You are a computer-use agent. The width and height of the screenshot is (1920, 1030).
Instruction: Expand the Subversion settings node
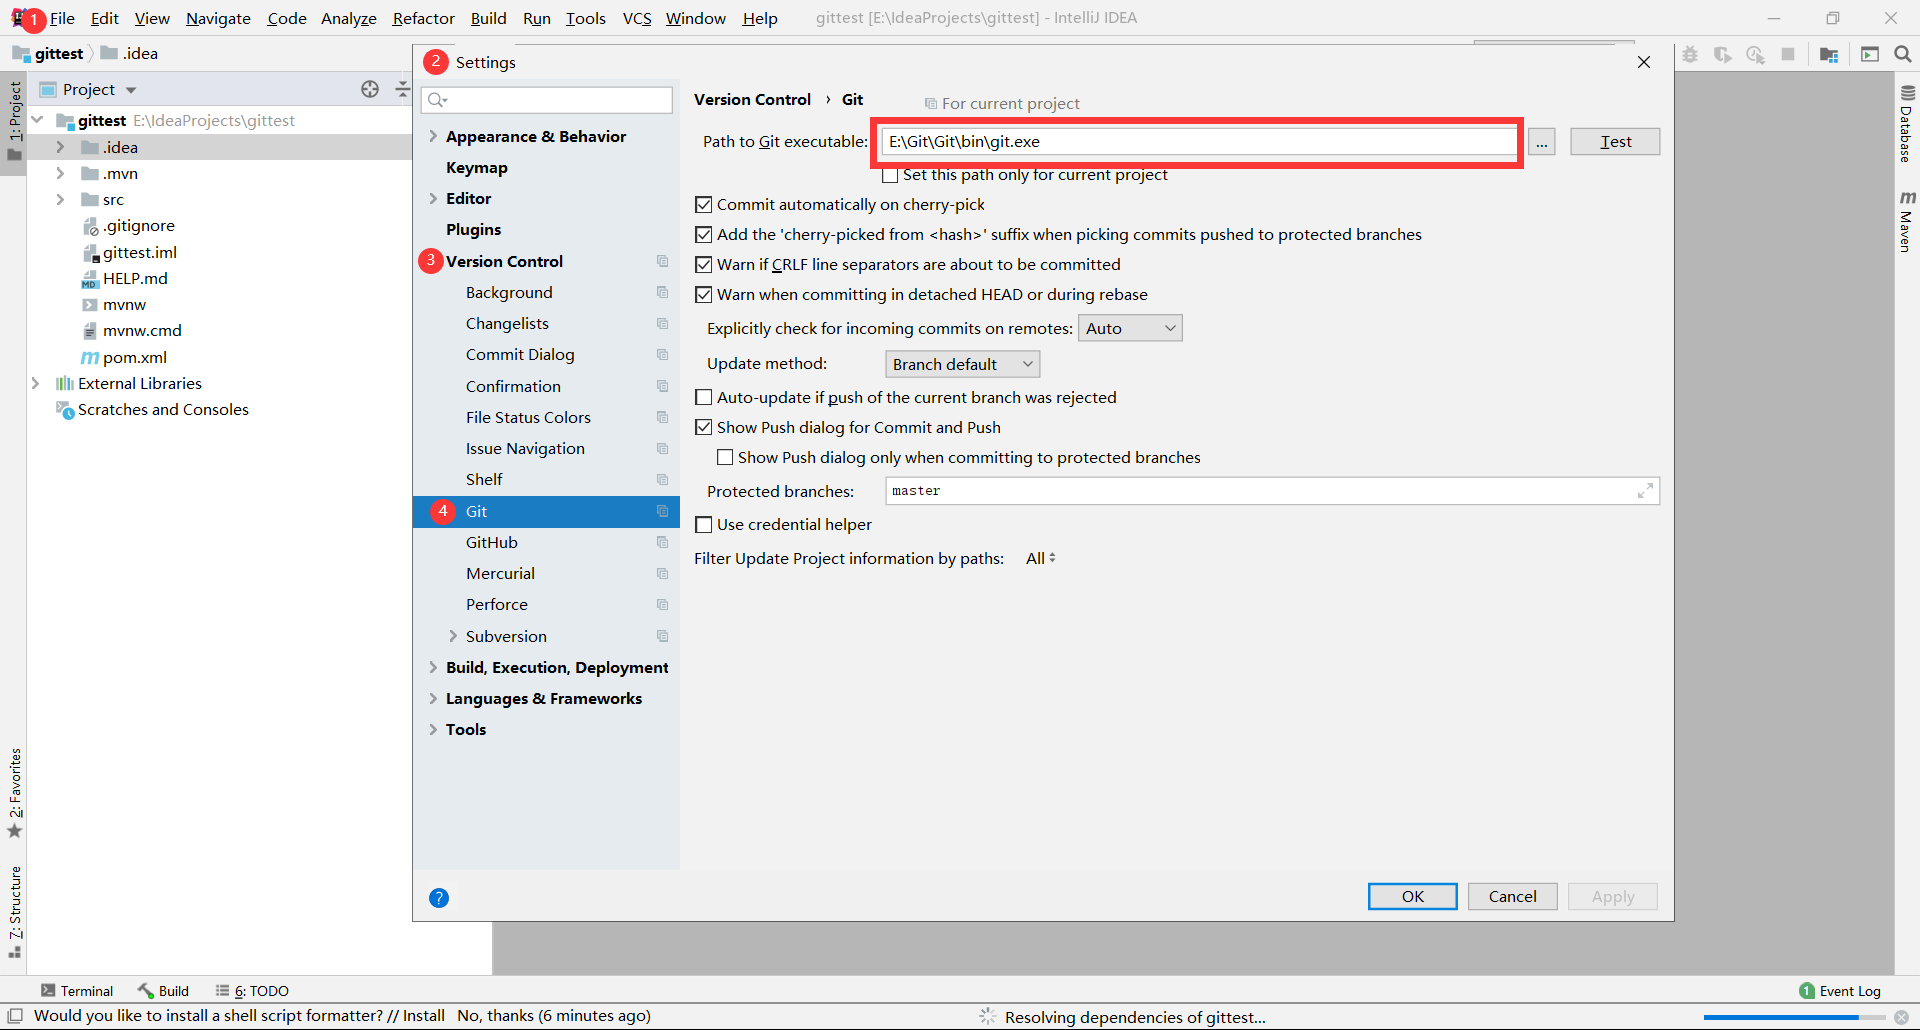point(453,636)
